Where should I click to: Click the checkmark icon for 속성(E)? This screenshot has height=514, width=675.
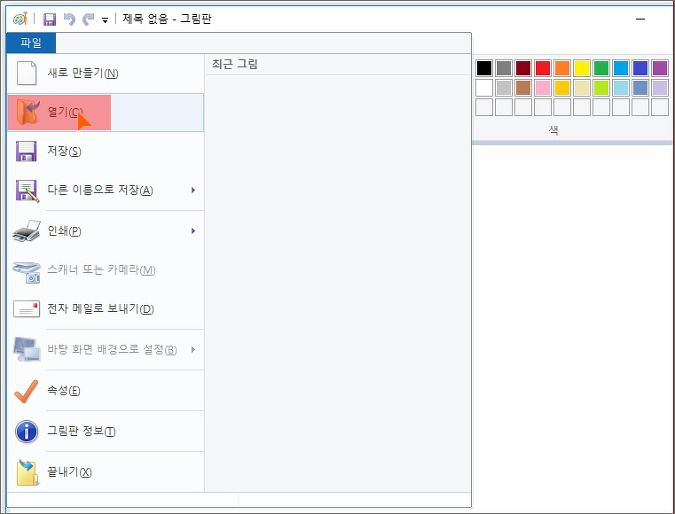point(26,391)
